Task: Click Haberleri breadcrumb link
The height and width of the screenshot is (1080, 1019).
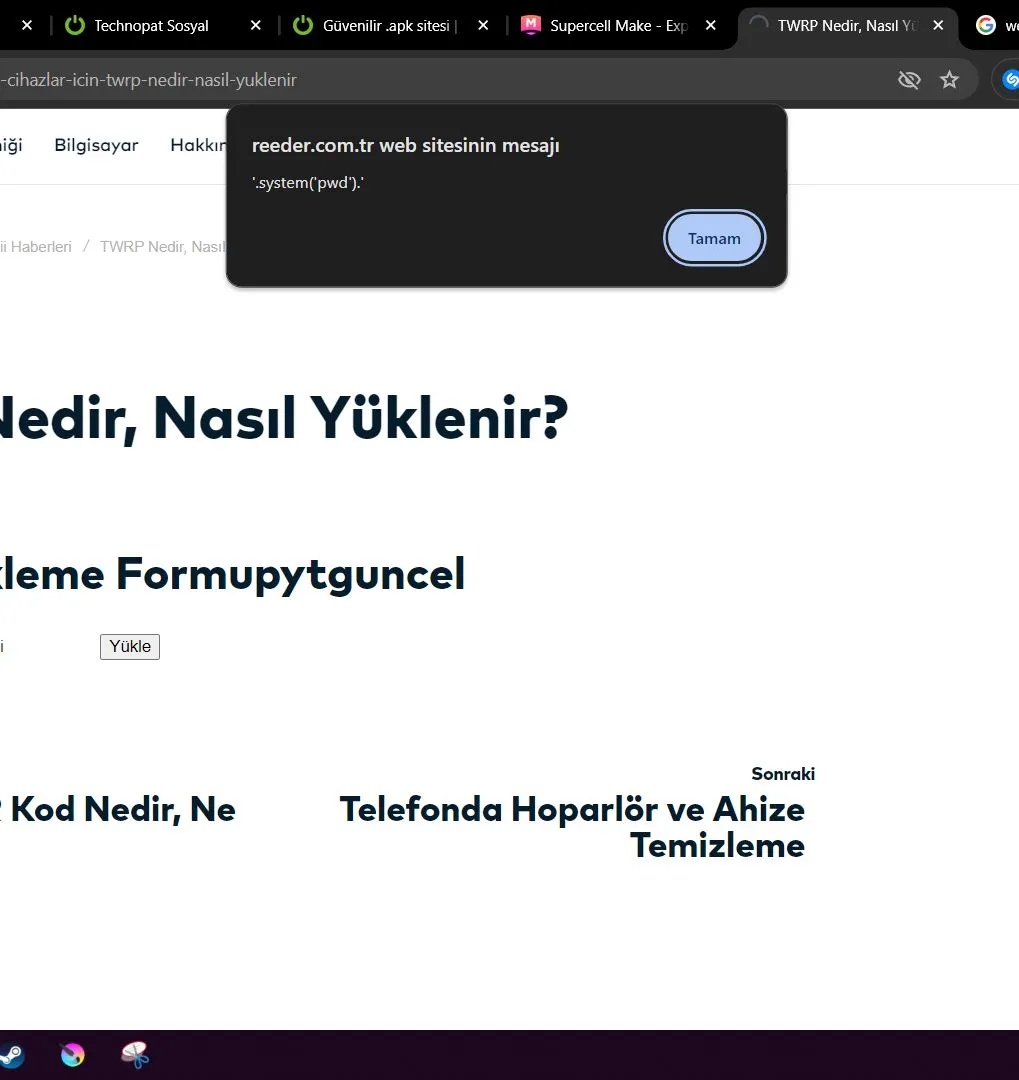Action: pos(36,247)
